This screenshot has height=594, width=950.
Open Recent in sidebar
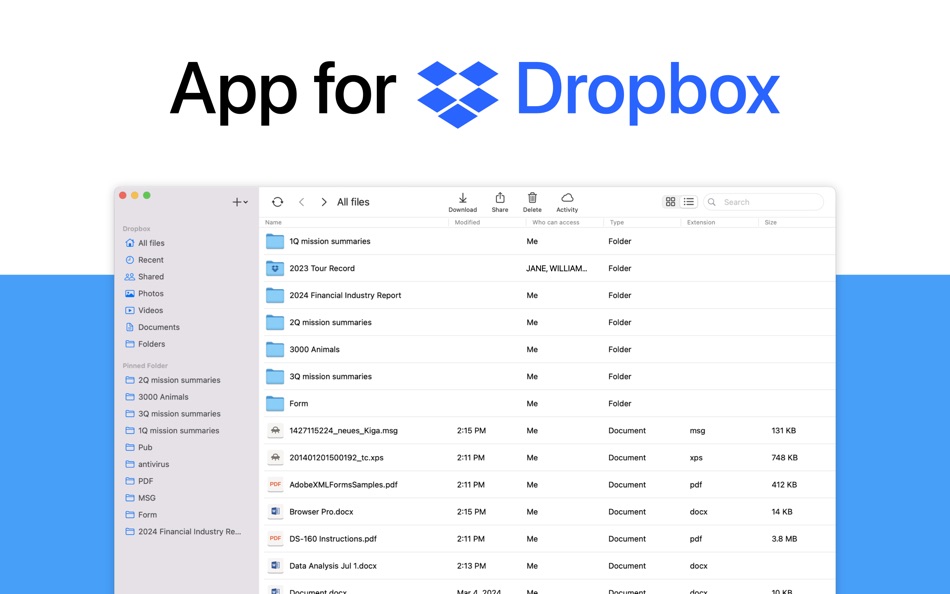point(144,260)
